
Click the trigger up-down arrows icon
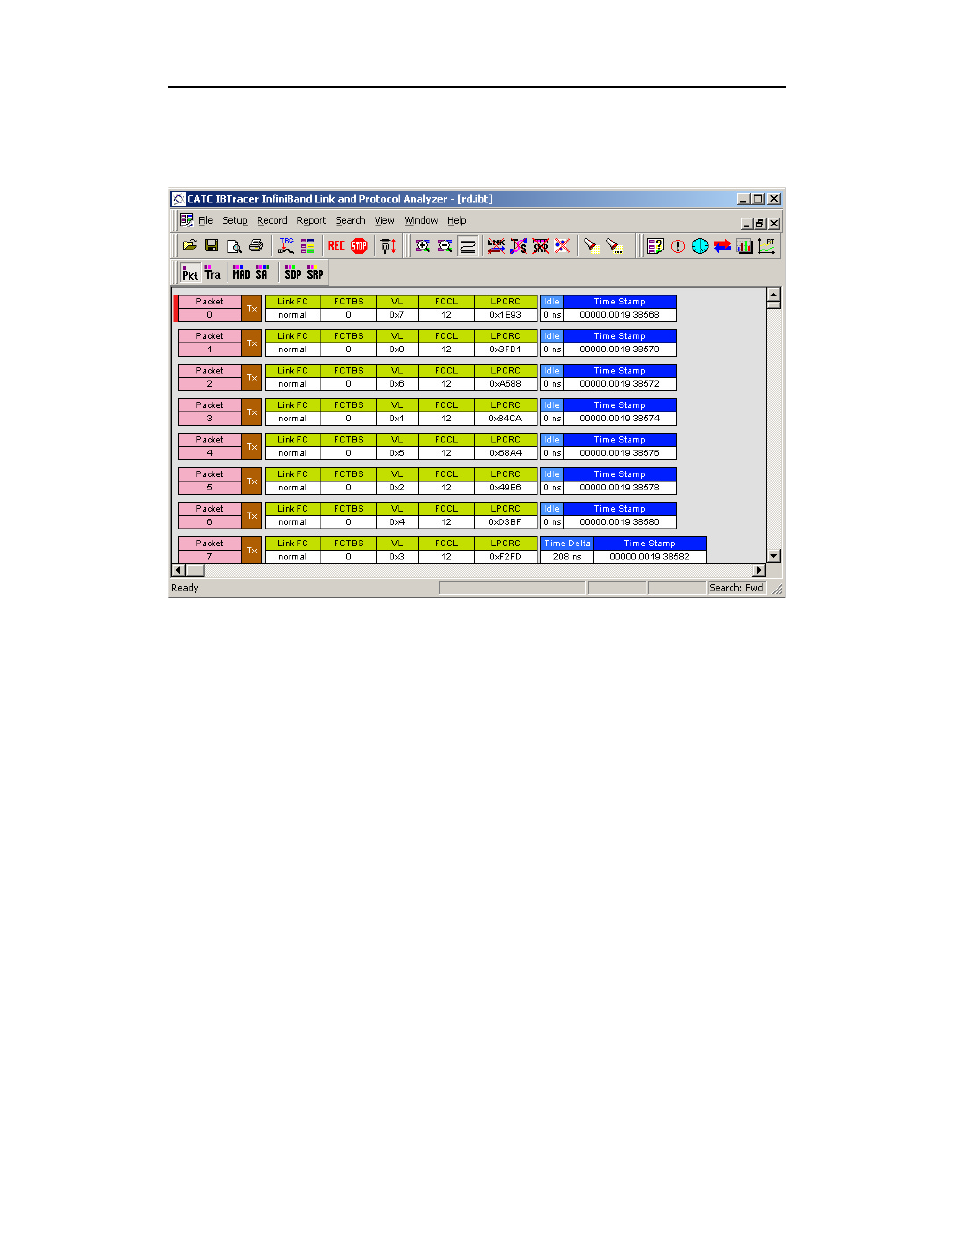(x=388, y=246)
